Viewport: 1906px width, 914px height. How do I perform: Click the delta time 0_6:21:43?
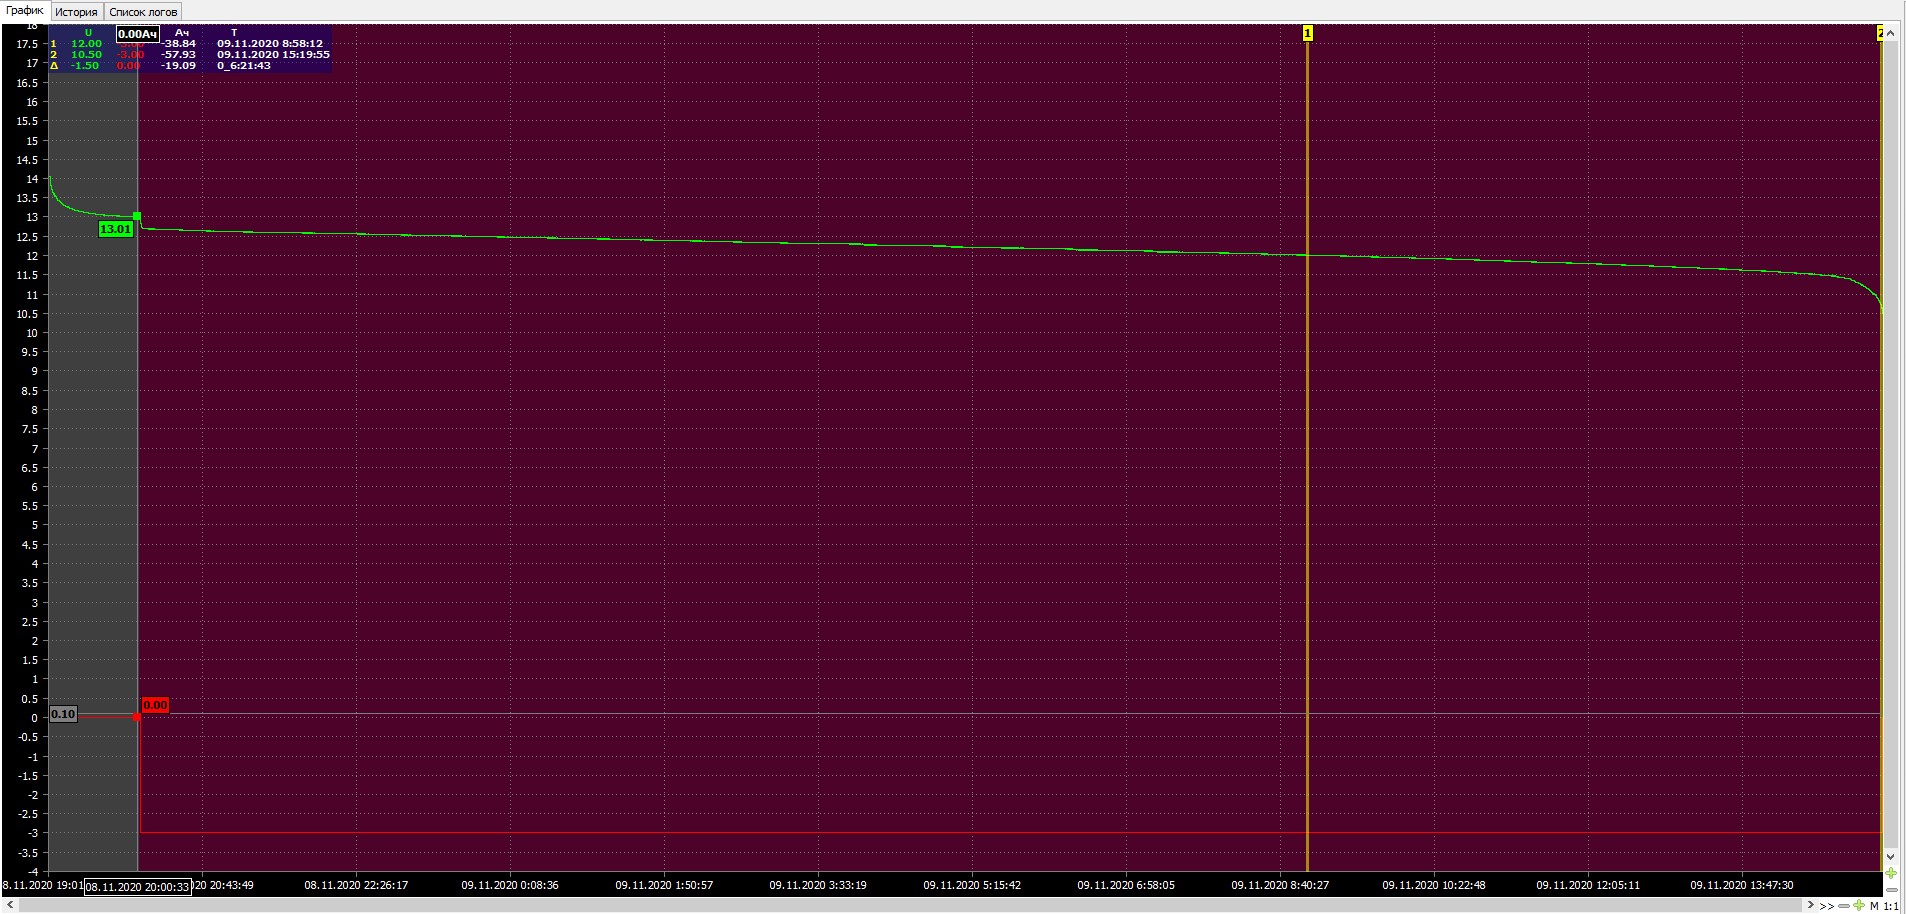click(244, 66)
